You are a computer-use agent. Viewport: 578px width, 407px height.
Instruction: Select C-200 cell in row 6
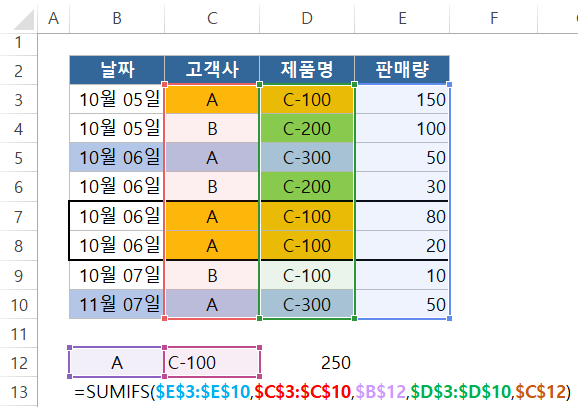[x=307, y=187]
